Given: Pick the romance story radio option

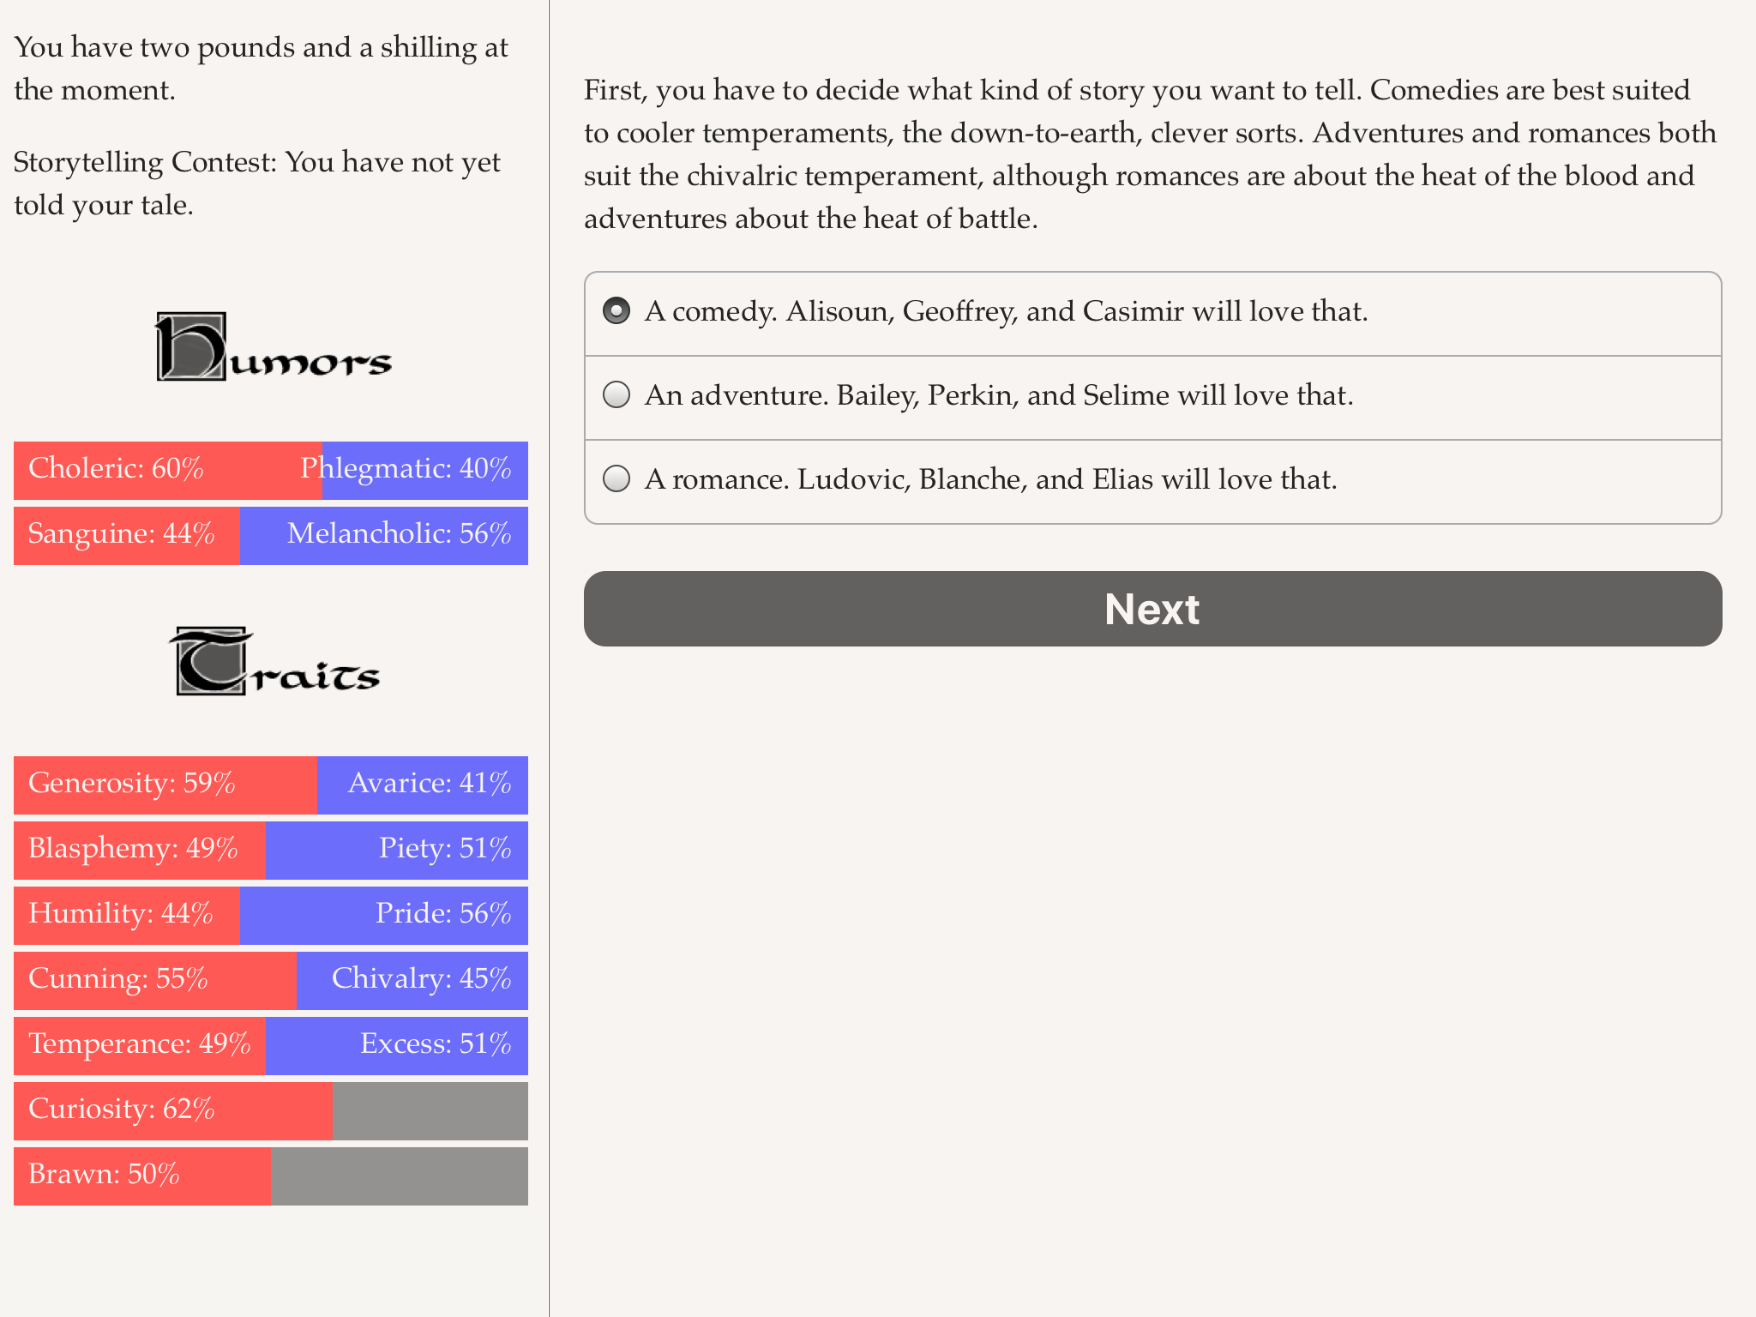Looking at the screenshot, I should 617,479.
